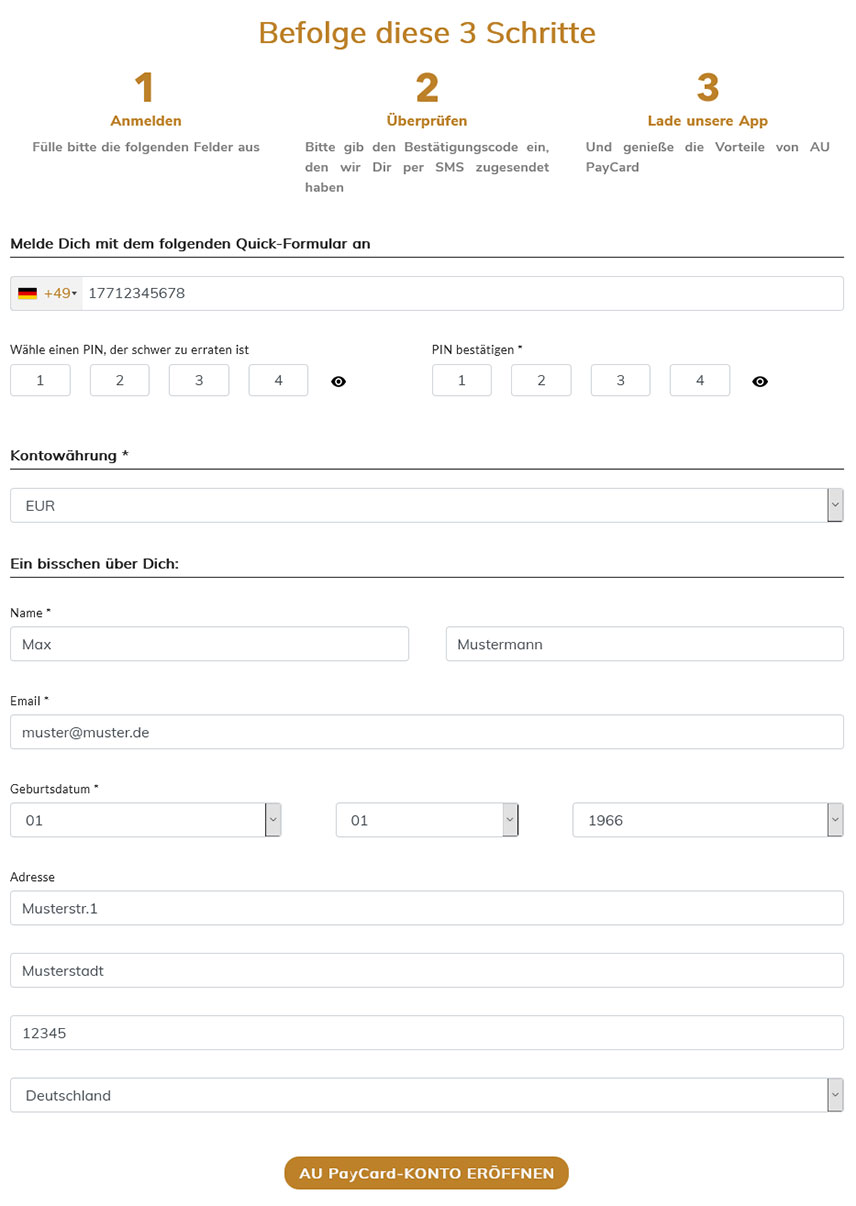This screenshot has height=1206, width=856.
Task: Open the +49 country code dropdown
Action: 60,294
